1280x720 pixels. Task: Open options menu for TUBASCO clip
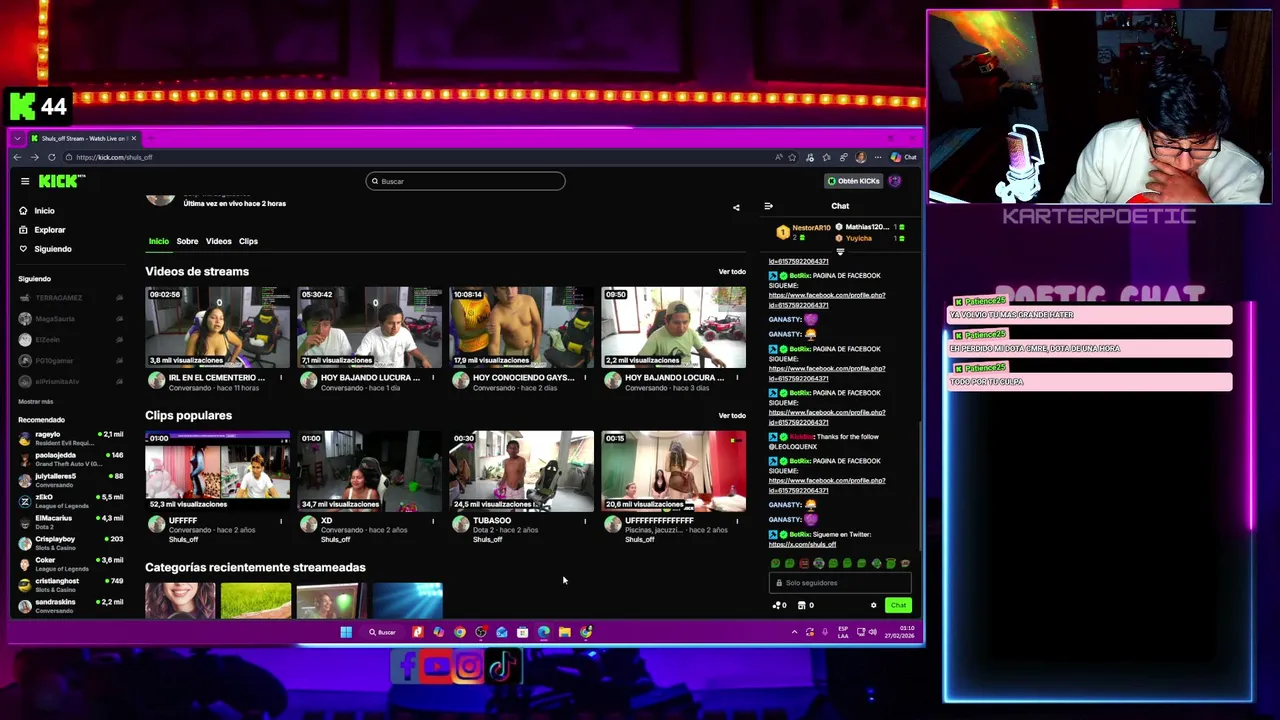pyautogui.click(x=585, y=521)
